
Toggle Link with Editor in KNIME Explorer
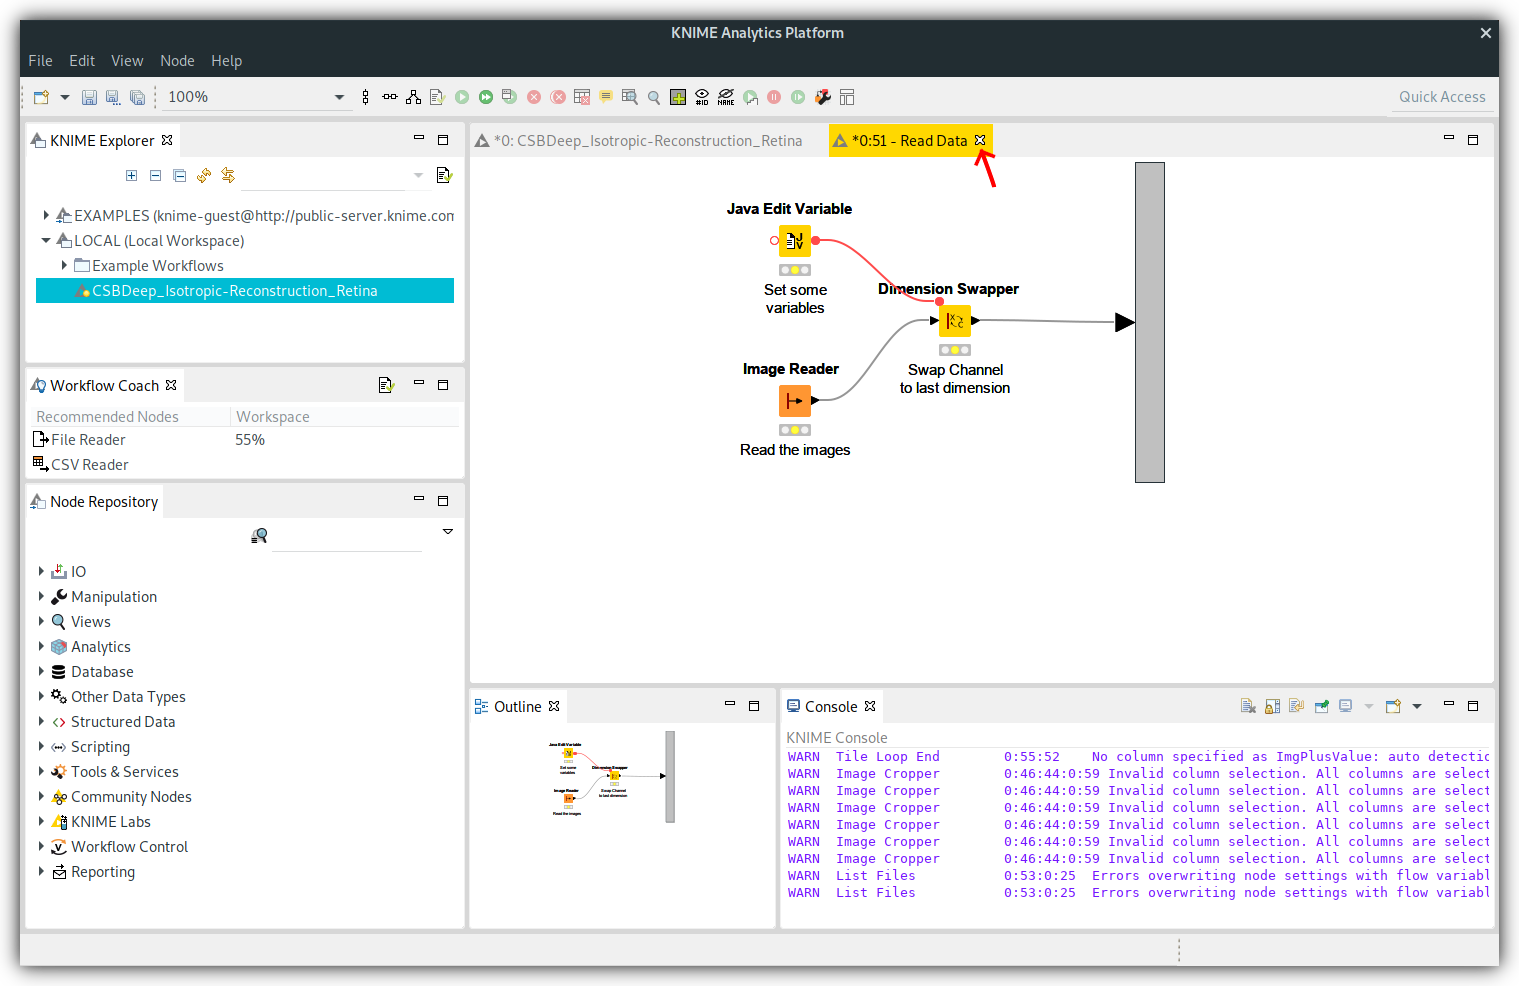coord(228,176)
